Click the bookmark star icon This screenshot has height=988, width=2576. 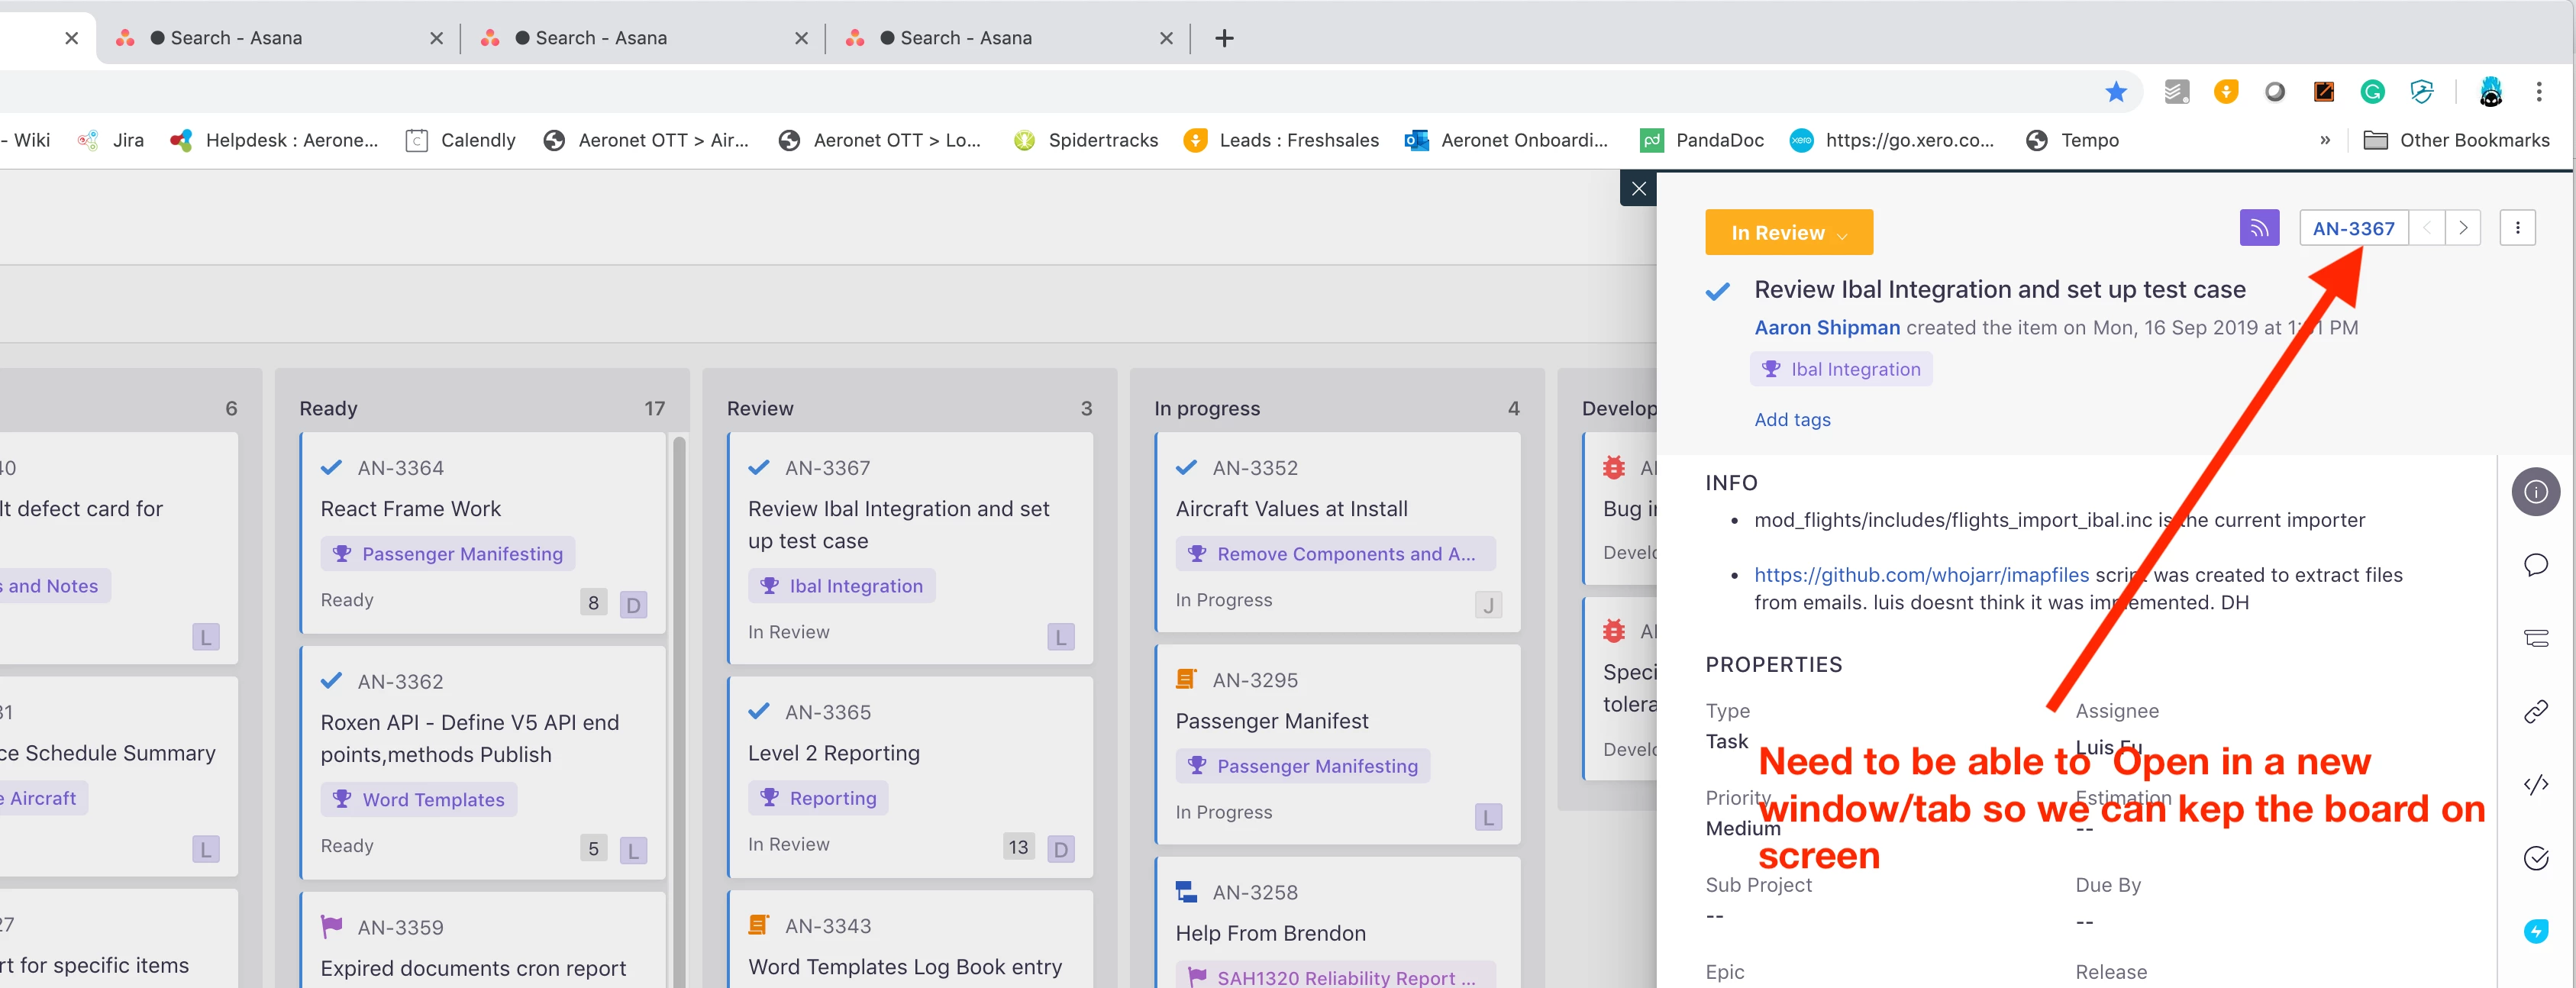click(2115, 92)
